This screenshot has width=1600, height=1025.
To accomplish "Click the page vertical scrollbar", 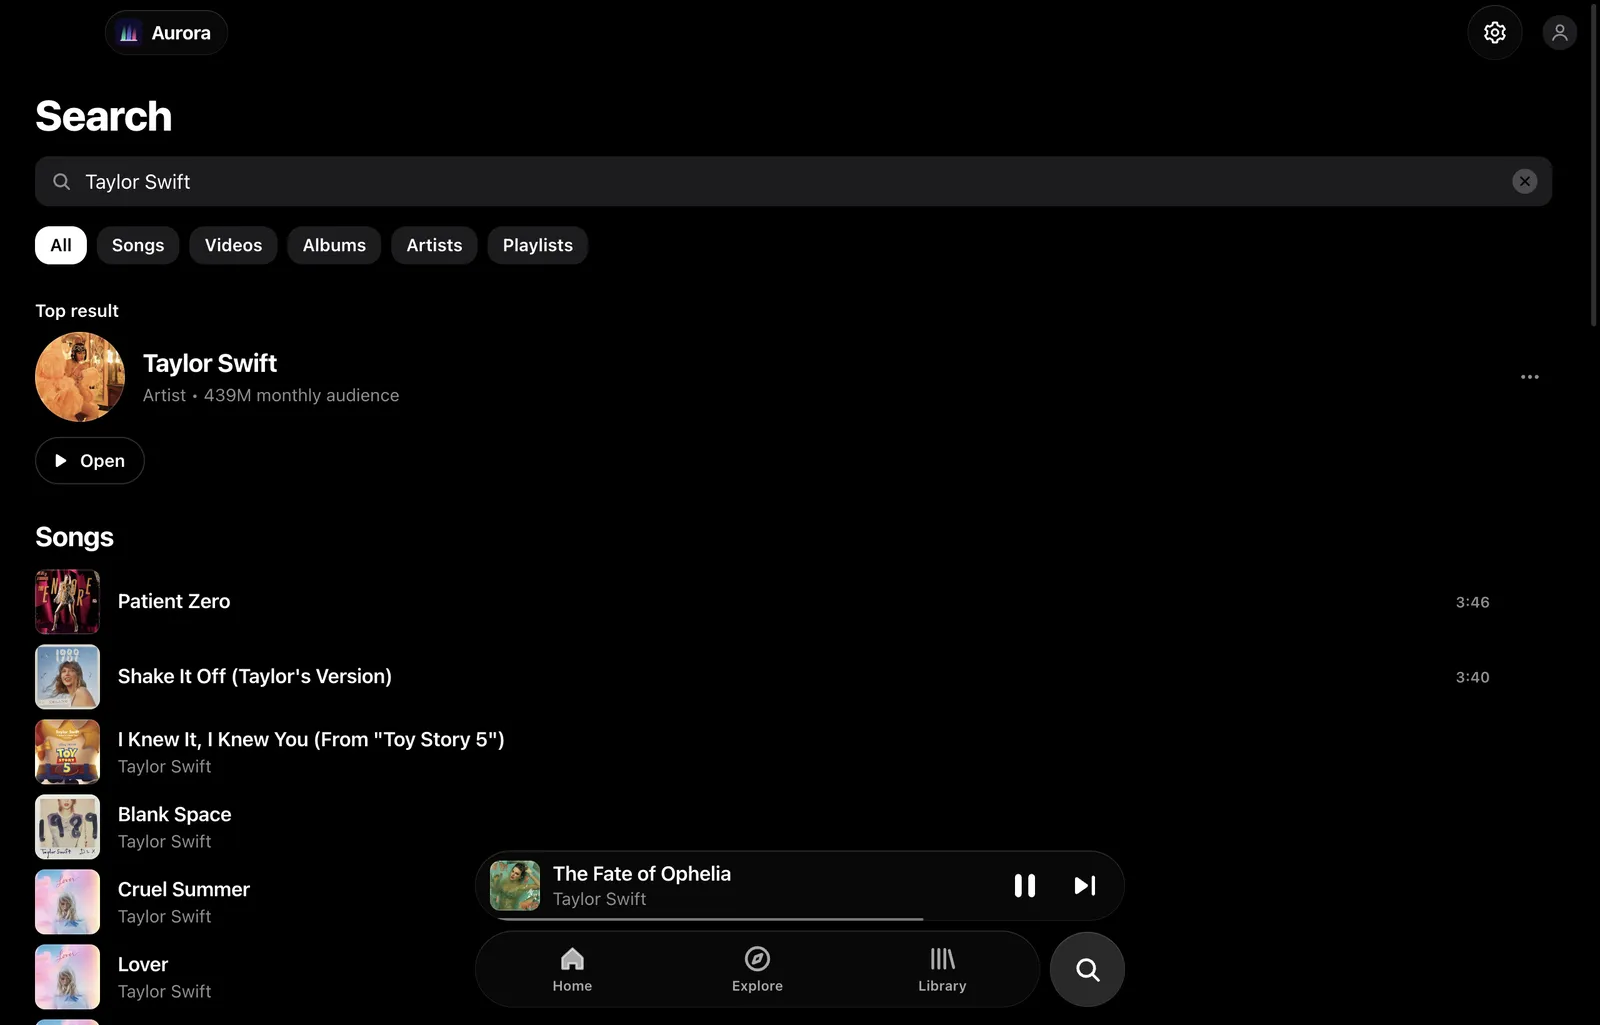I will 1594,165.
